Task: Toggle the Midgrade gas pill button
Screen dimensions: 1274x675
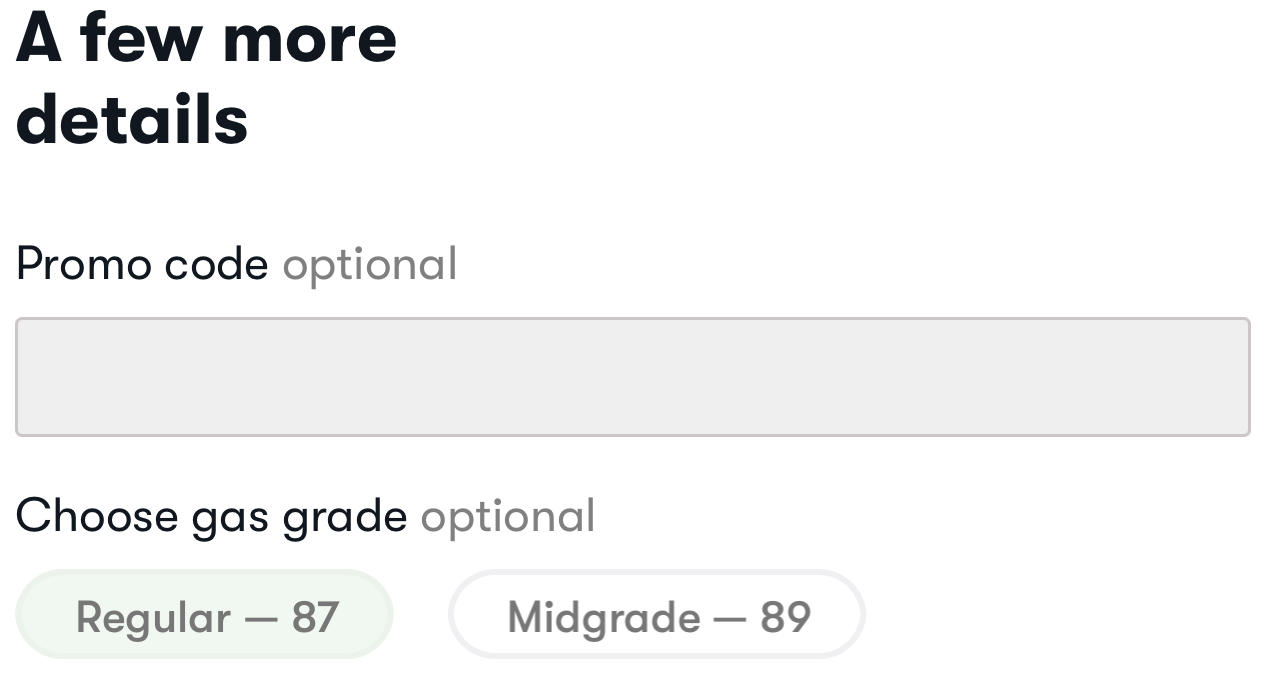Action: click(657, 615)
